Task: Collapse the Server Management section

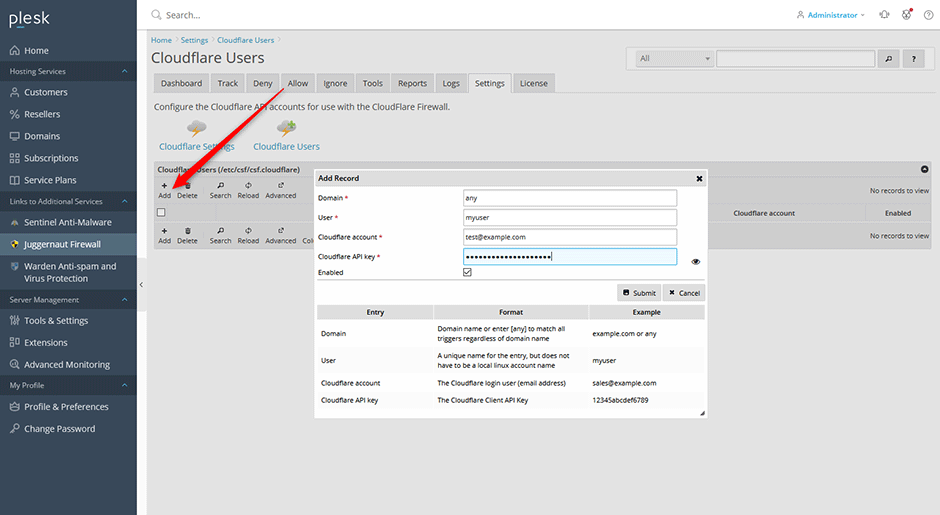Action: point(125,300)
